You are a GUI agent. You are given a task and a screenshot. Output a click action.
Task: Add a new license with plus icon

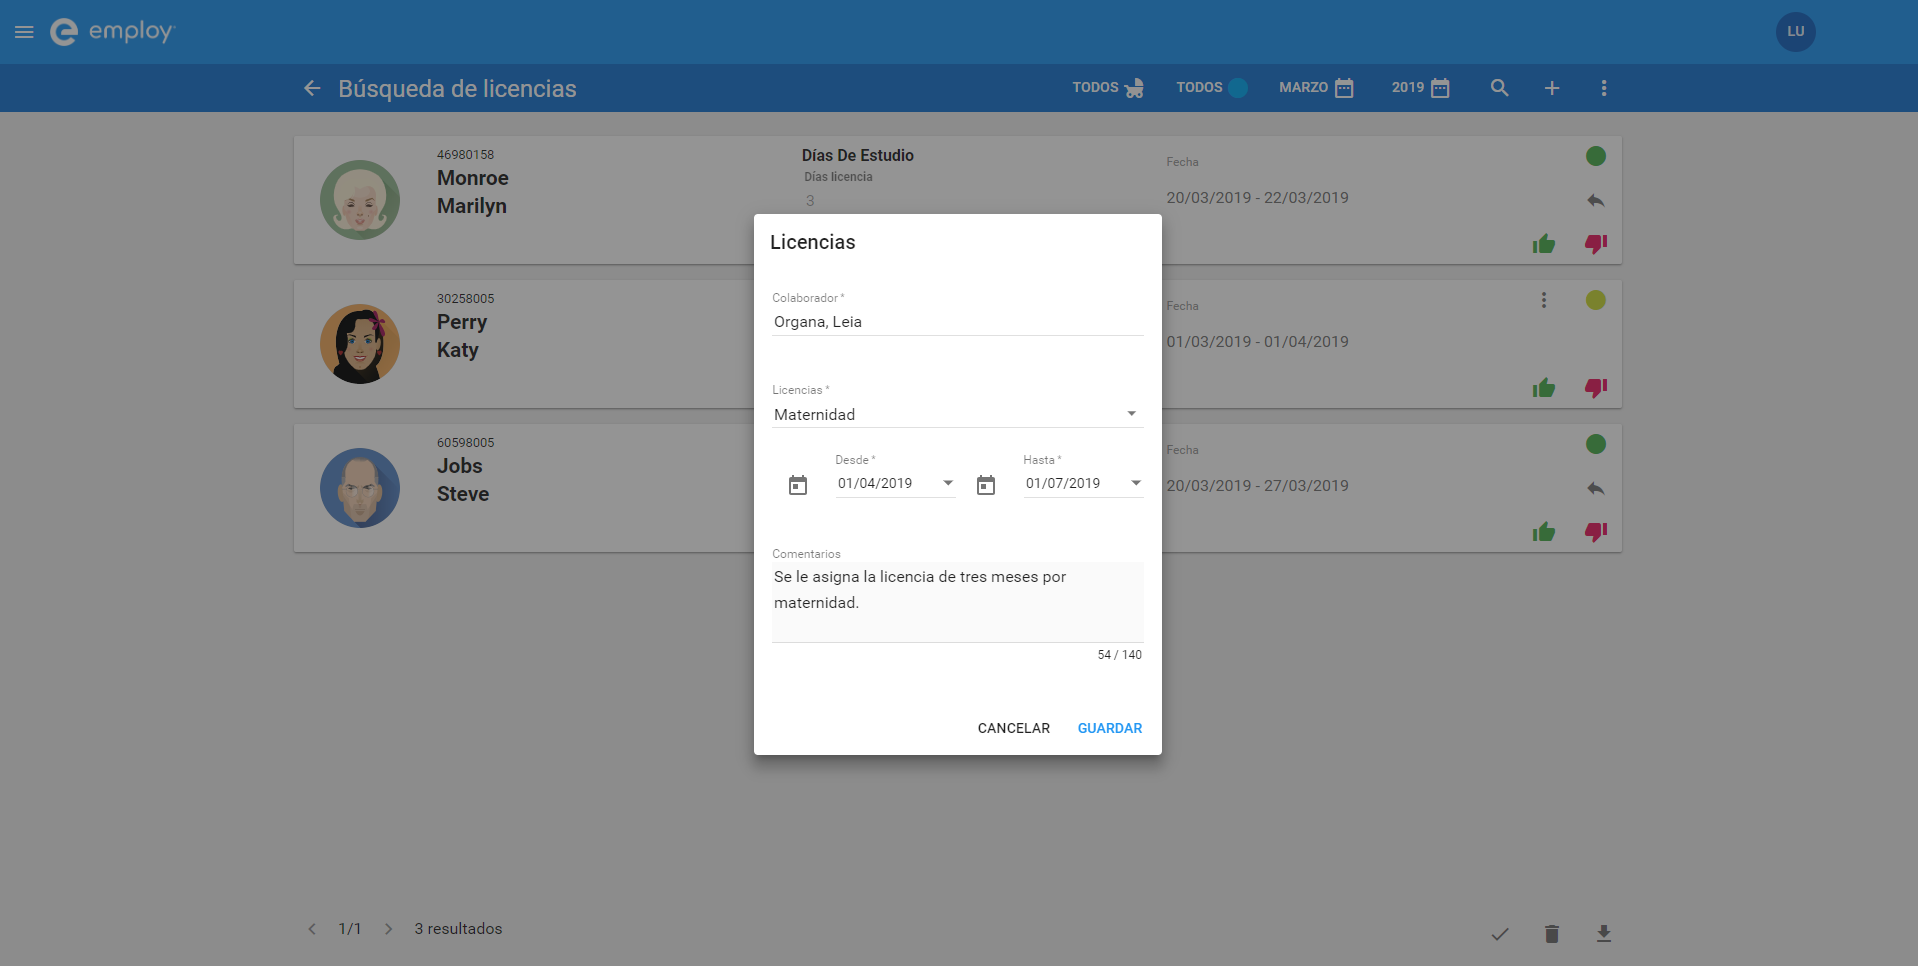[x=1552, y=88]
